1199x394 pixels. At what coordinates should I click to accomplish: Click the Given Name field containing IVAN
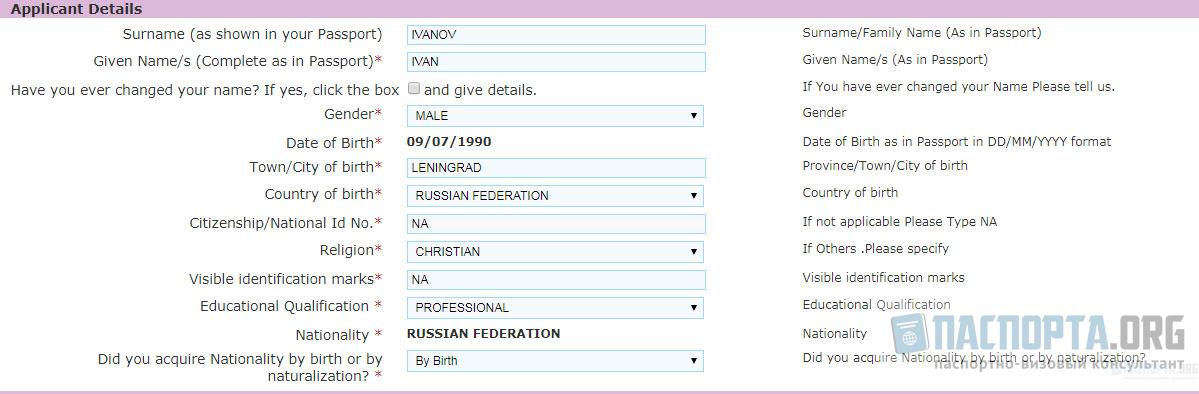click(x=557, y=62)
